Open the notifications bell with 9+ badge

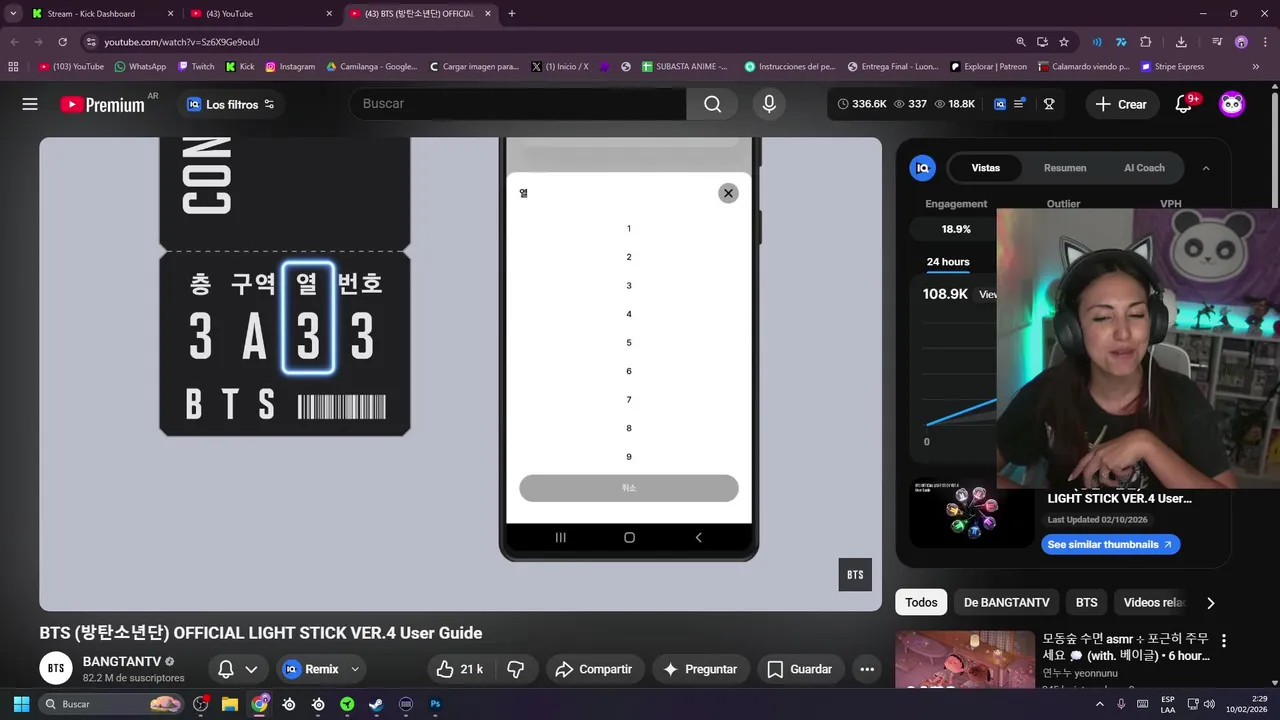pos(1185,104)
